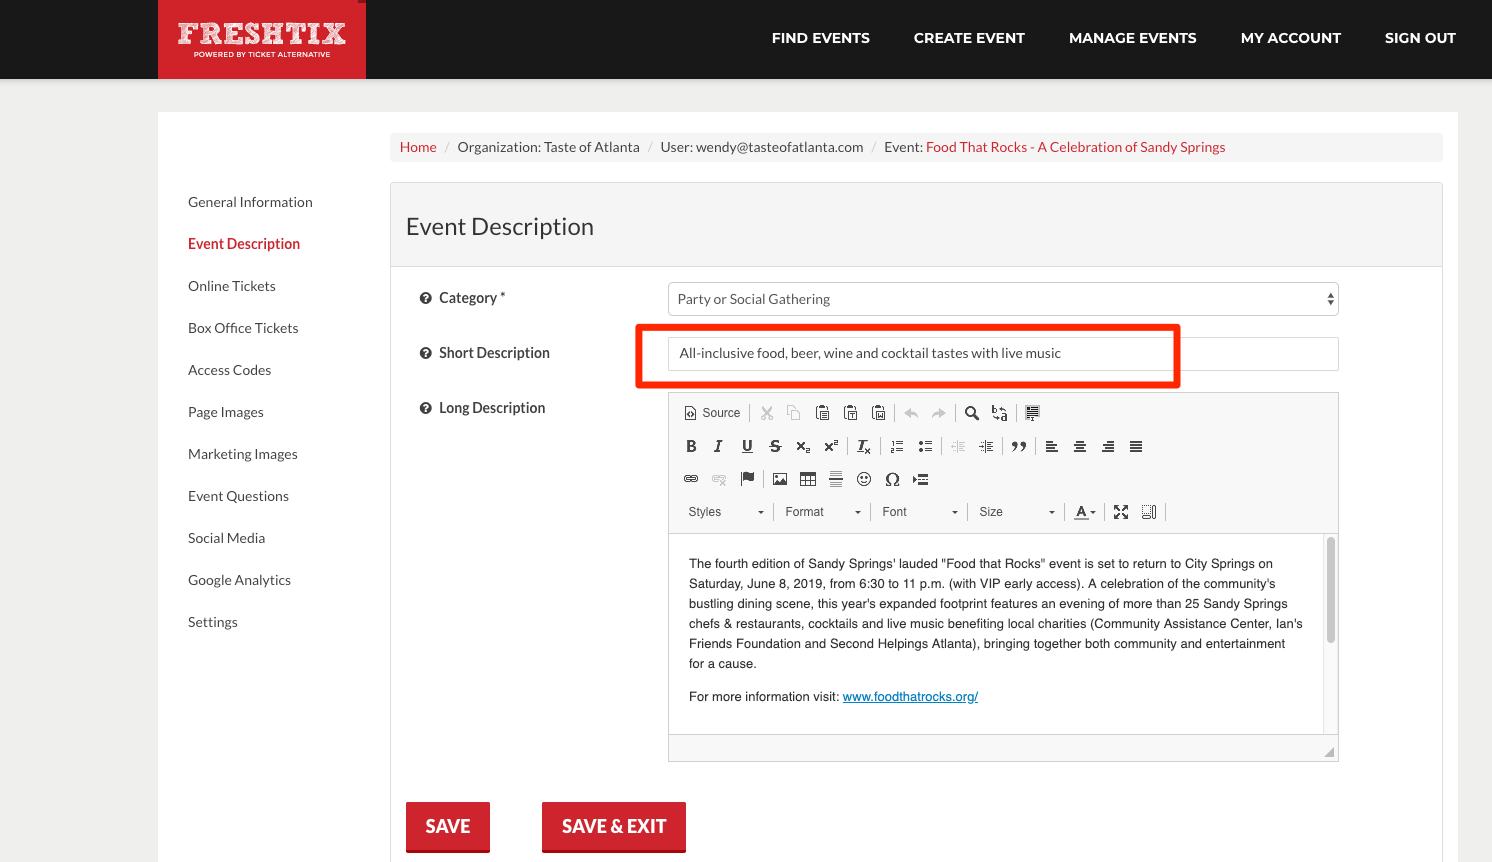The height and width of the screenshot is (862, 1492).
Task: Open the smiley emoticon picker
Action: tap(864, 479)
